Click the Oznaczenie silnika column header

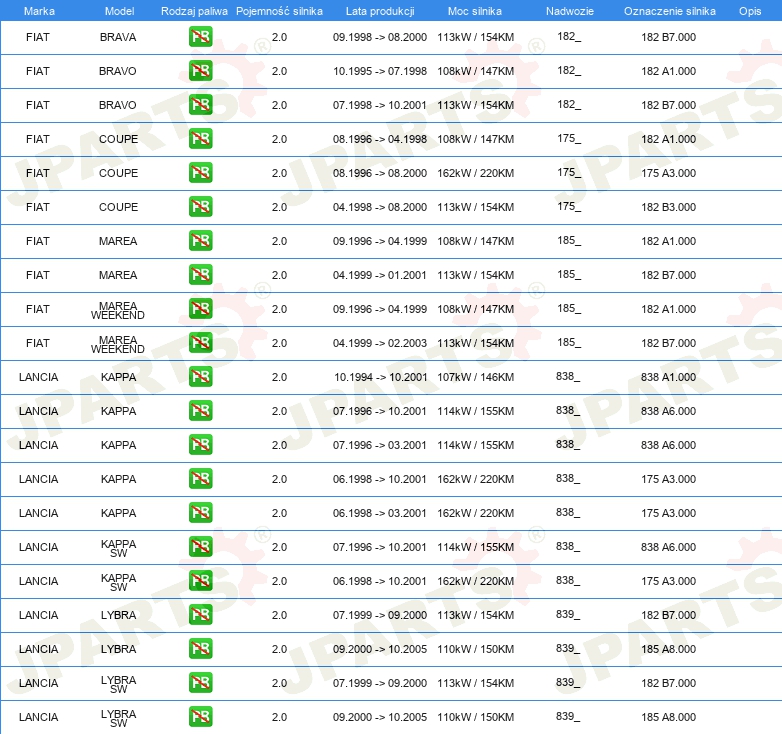tap(670, 11)
